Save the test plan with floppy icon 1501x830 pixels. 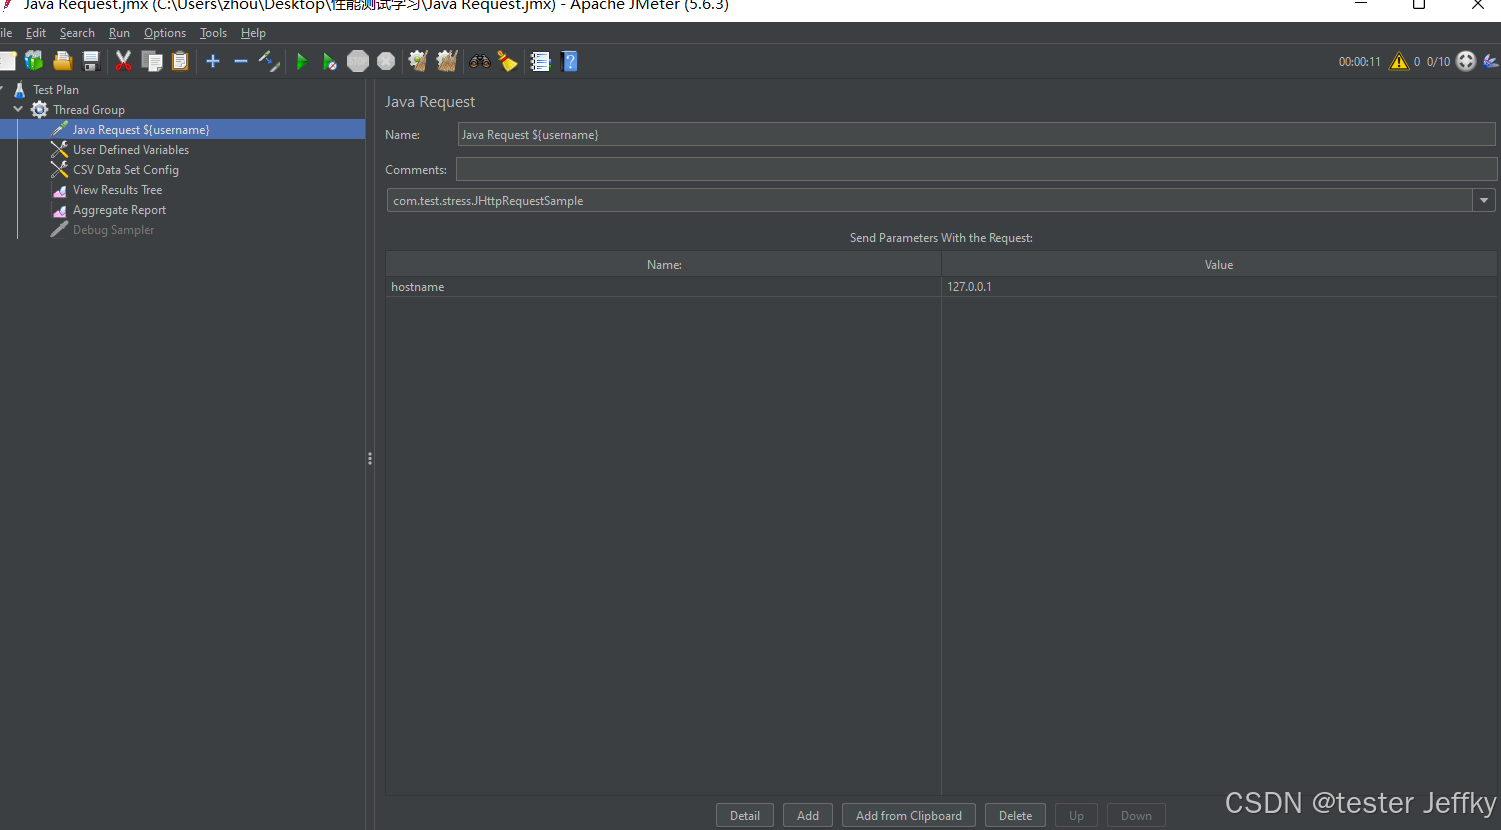(x=91, y=61)
